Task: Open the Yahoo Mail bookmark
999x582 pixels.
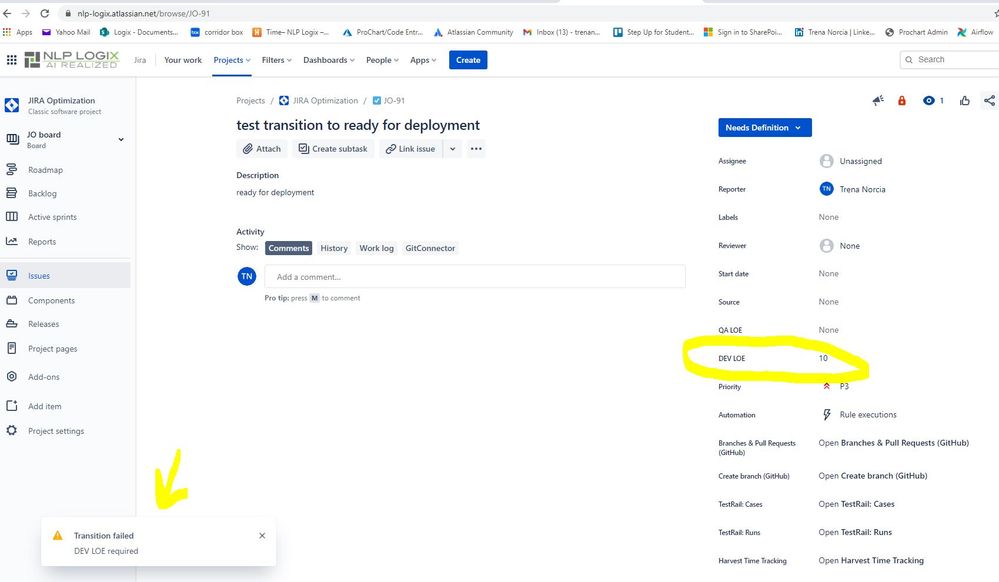Action: [x=66, y=32]
